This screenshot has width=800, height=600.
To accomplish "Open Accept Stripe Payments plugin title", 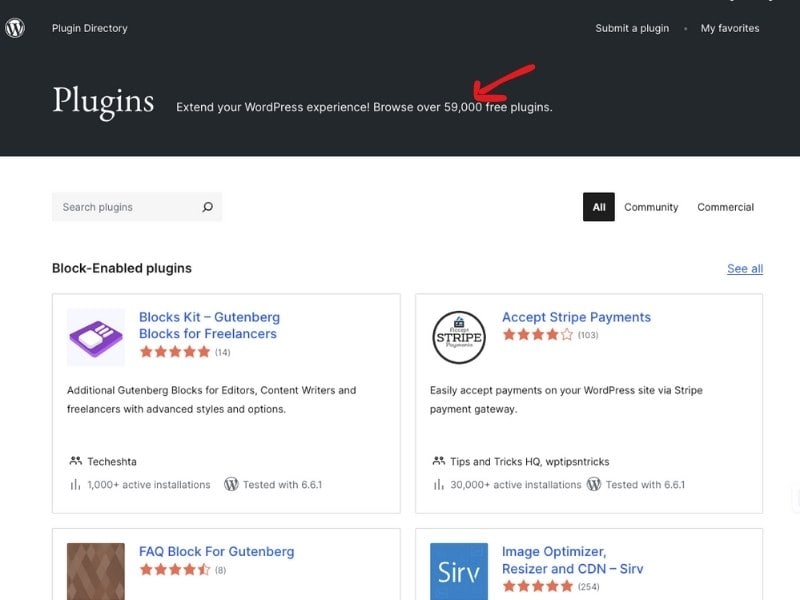I will (x=577, y=317).
